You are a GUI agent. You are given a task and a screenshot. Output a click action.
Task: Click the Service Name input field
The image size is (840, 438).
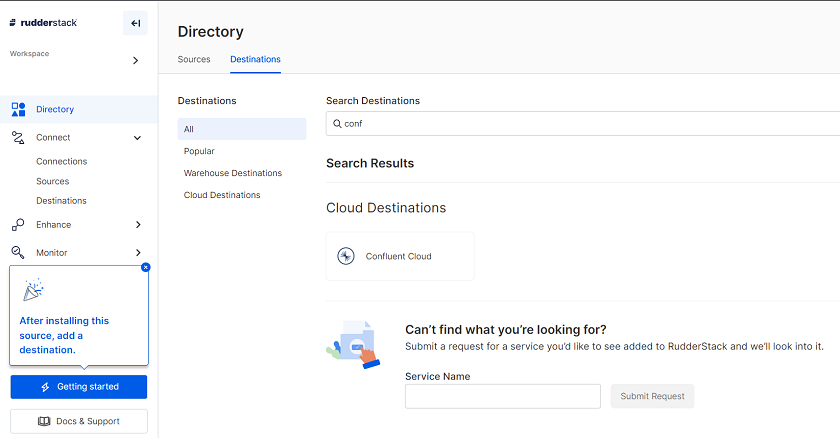tap(502, 396)
